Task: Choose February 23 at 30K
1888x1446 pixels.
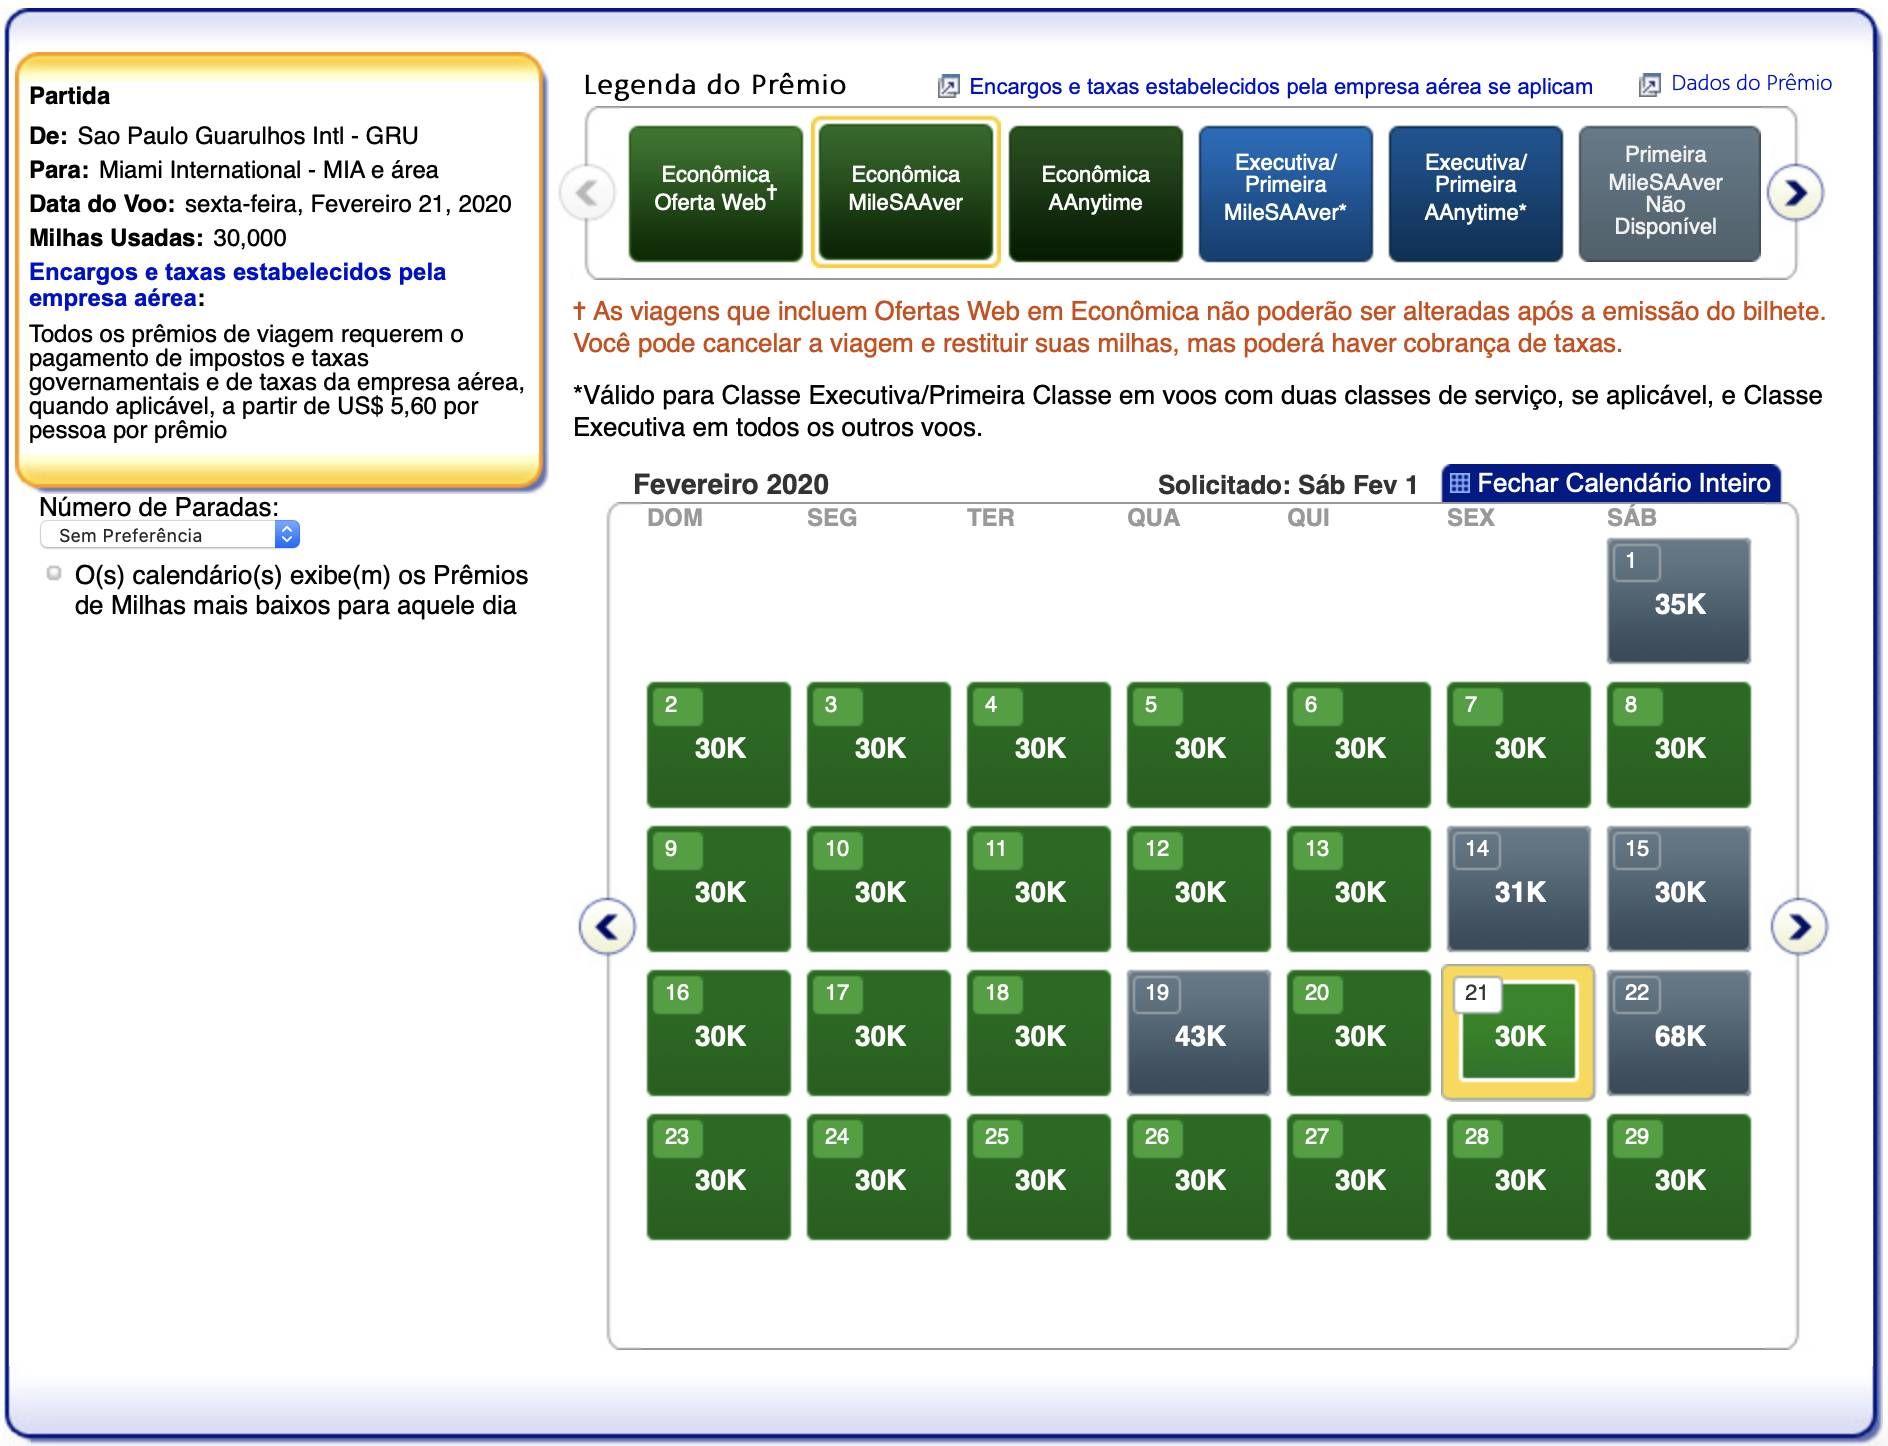Action: pos(719,1177)
